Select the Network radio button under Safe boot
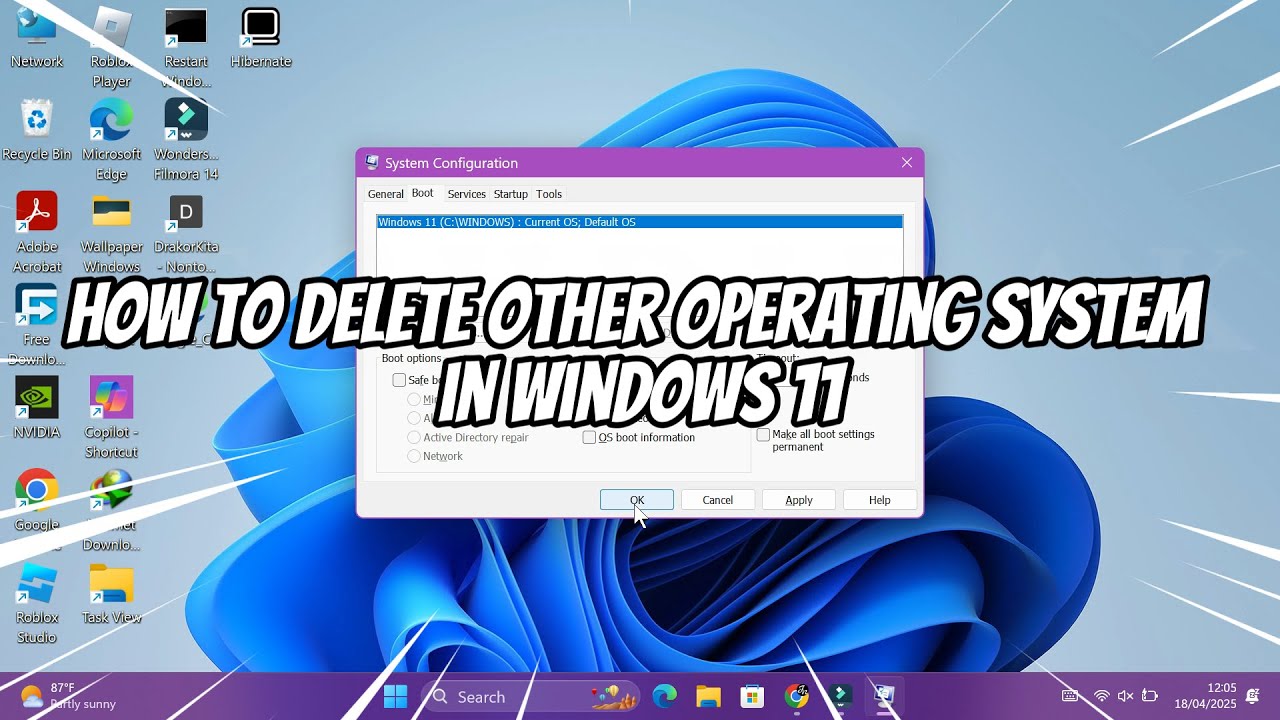Viewport: 1280px width, 720px height. [x=414, y=456]
